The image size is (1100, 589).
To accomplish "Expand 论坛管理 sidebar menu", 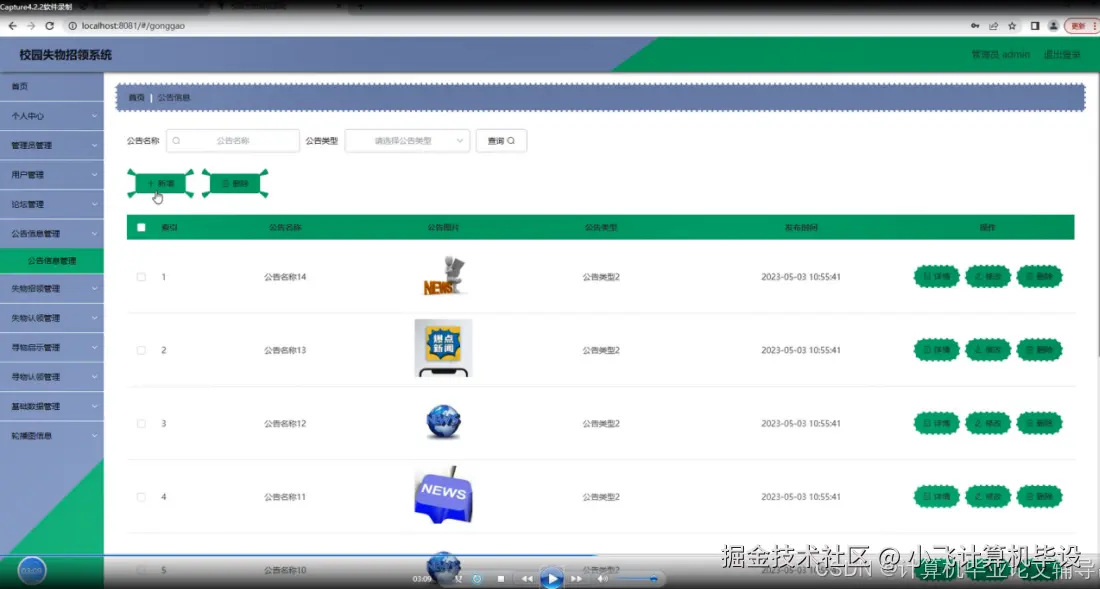I will [x=52, y=204].
